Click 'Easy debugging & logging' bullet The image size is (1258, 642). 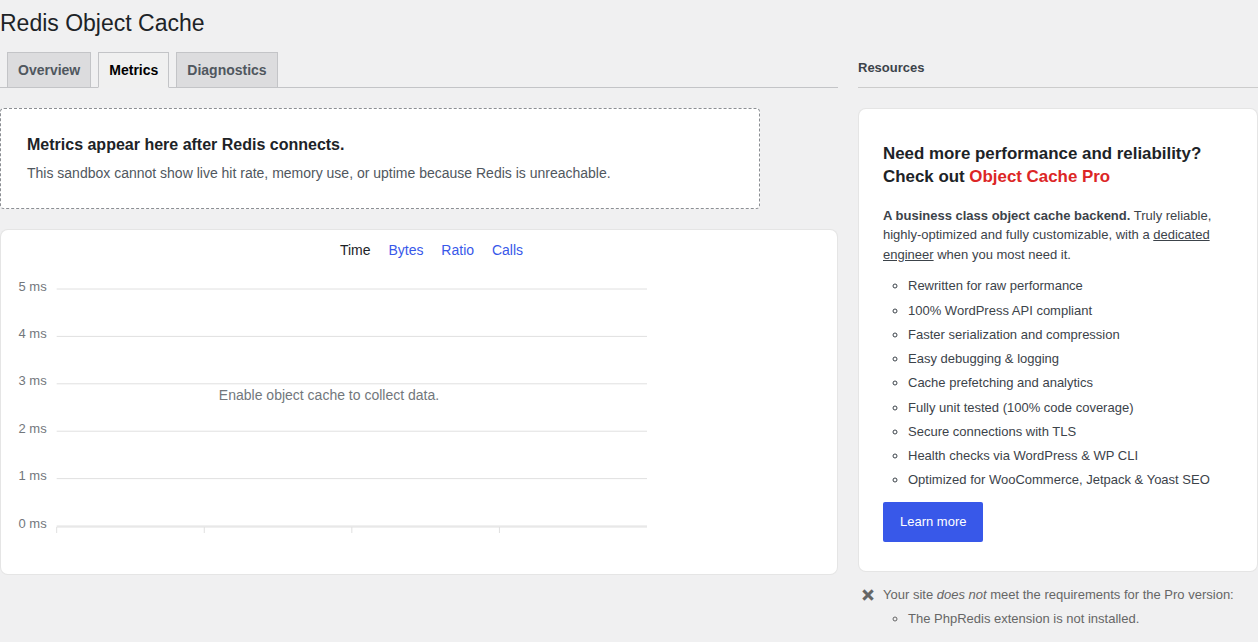(983, 359)
